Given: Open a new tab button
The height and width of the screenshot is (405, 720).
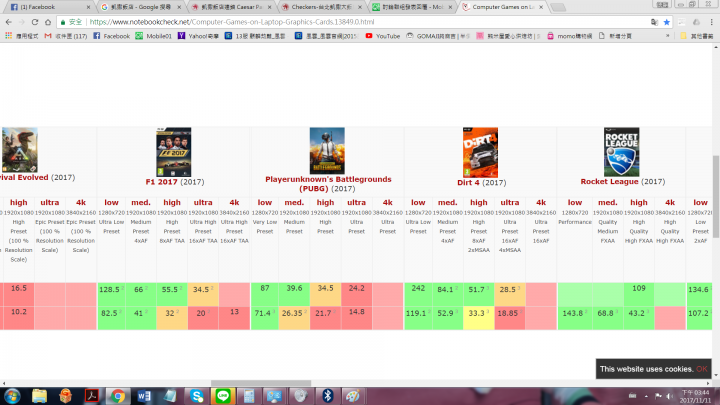Looking at the screenshot, I should click(x=557, y=7).
